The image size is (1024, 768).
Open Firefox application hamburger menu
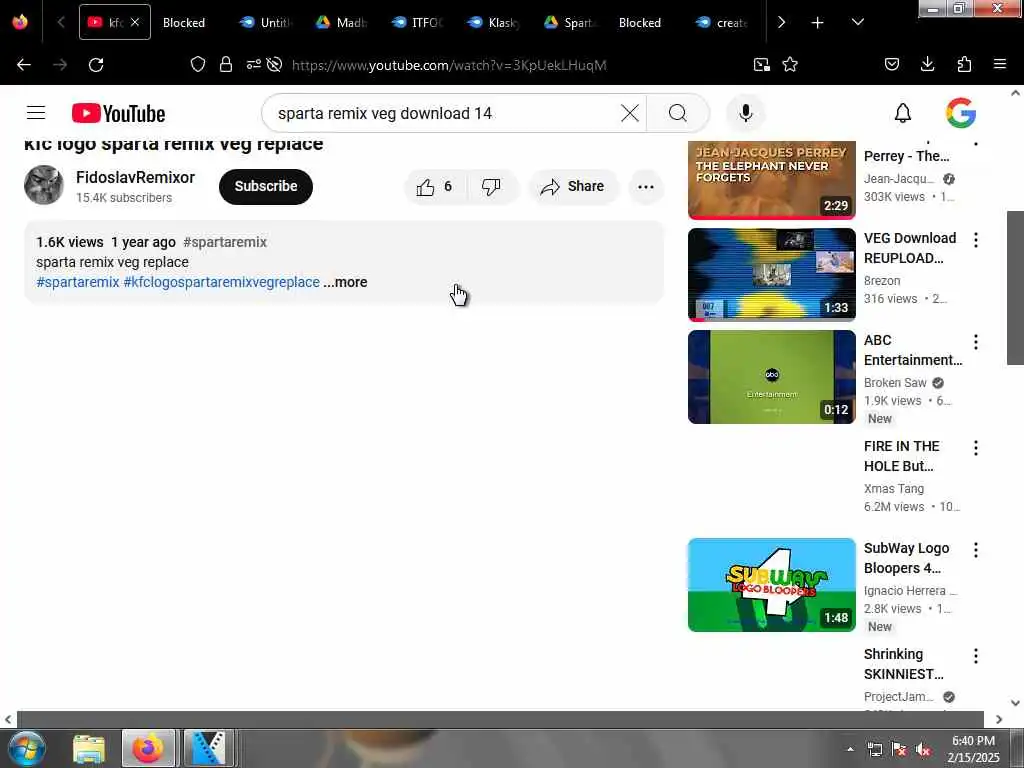tap(1000, 64)
